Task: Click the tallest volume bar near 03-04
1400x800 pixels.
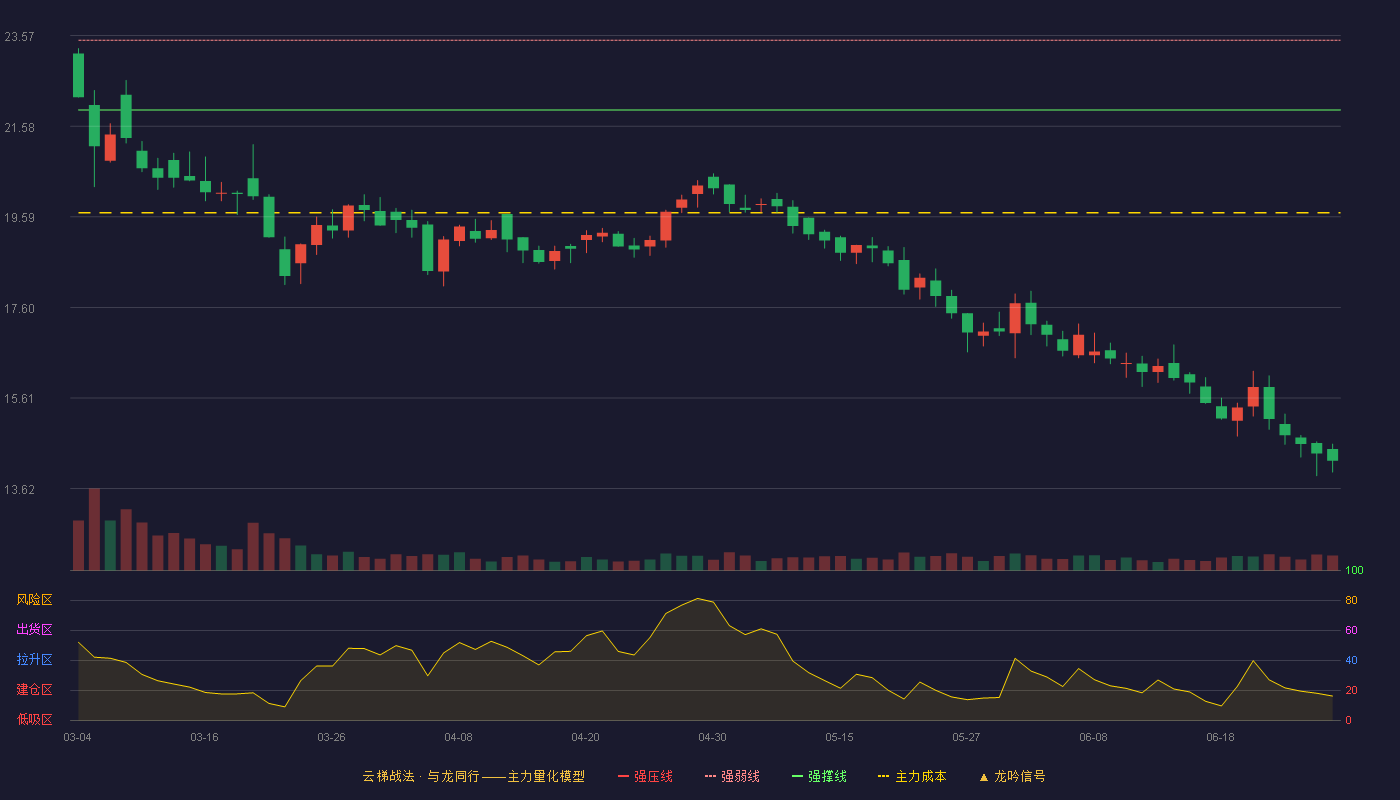Action: pos(94,529)
